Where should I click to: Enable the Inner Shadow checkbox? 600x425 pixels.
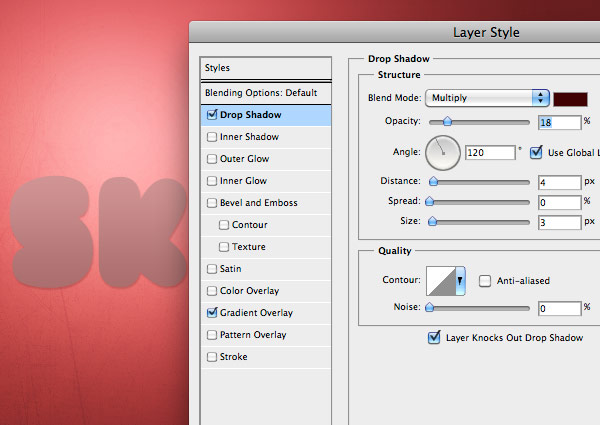click(211, 137)
